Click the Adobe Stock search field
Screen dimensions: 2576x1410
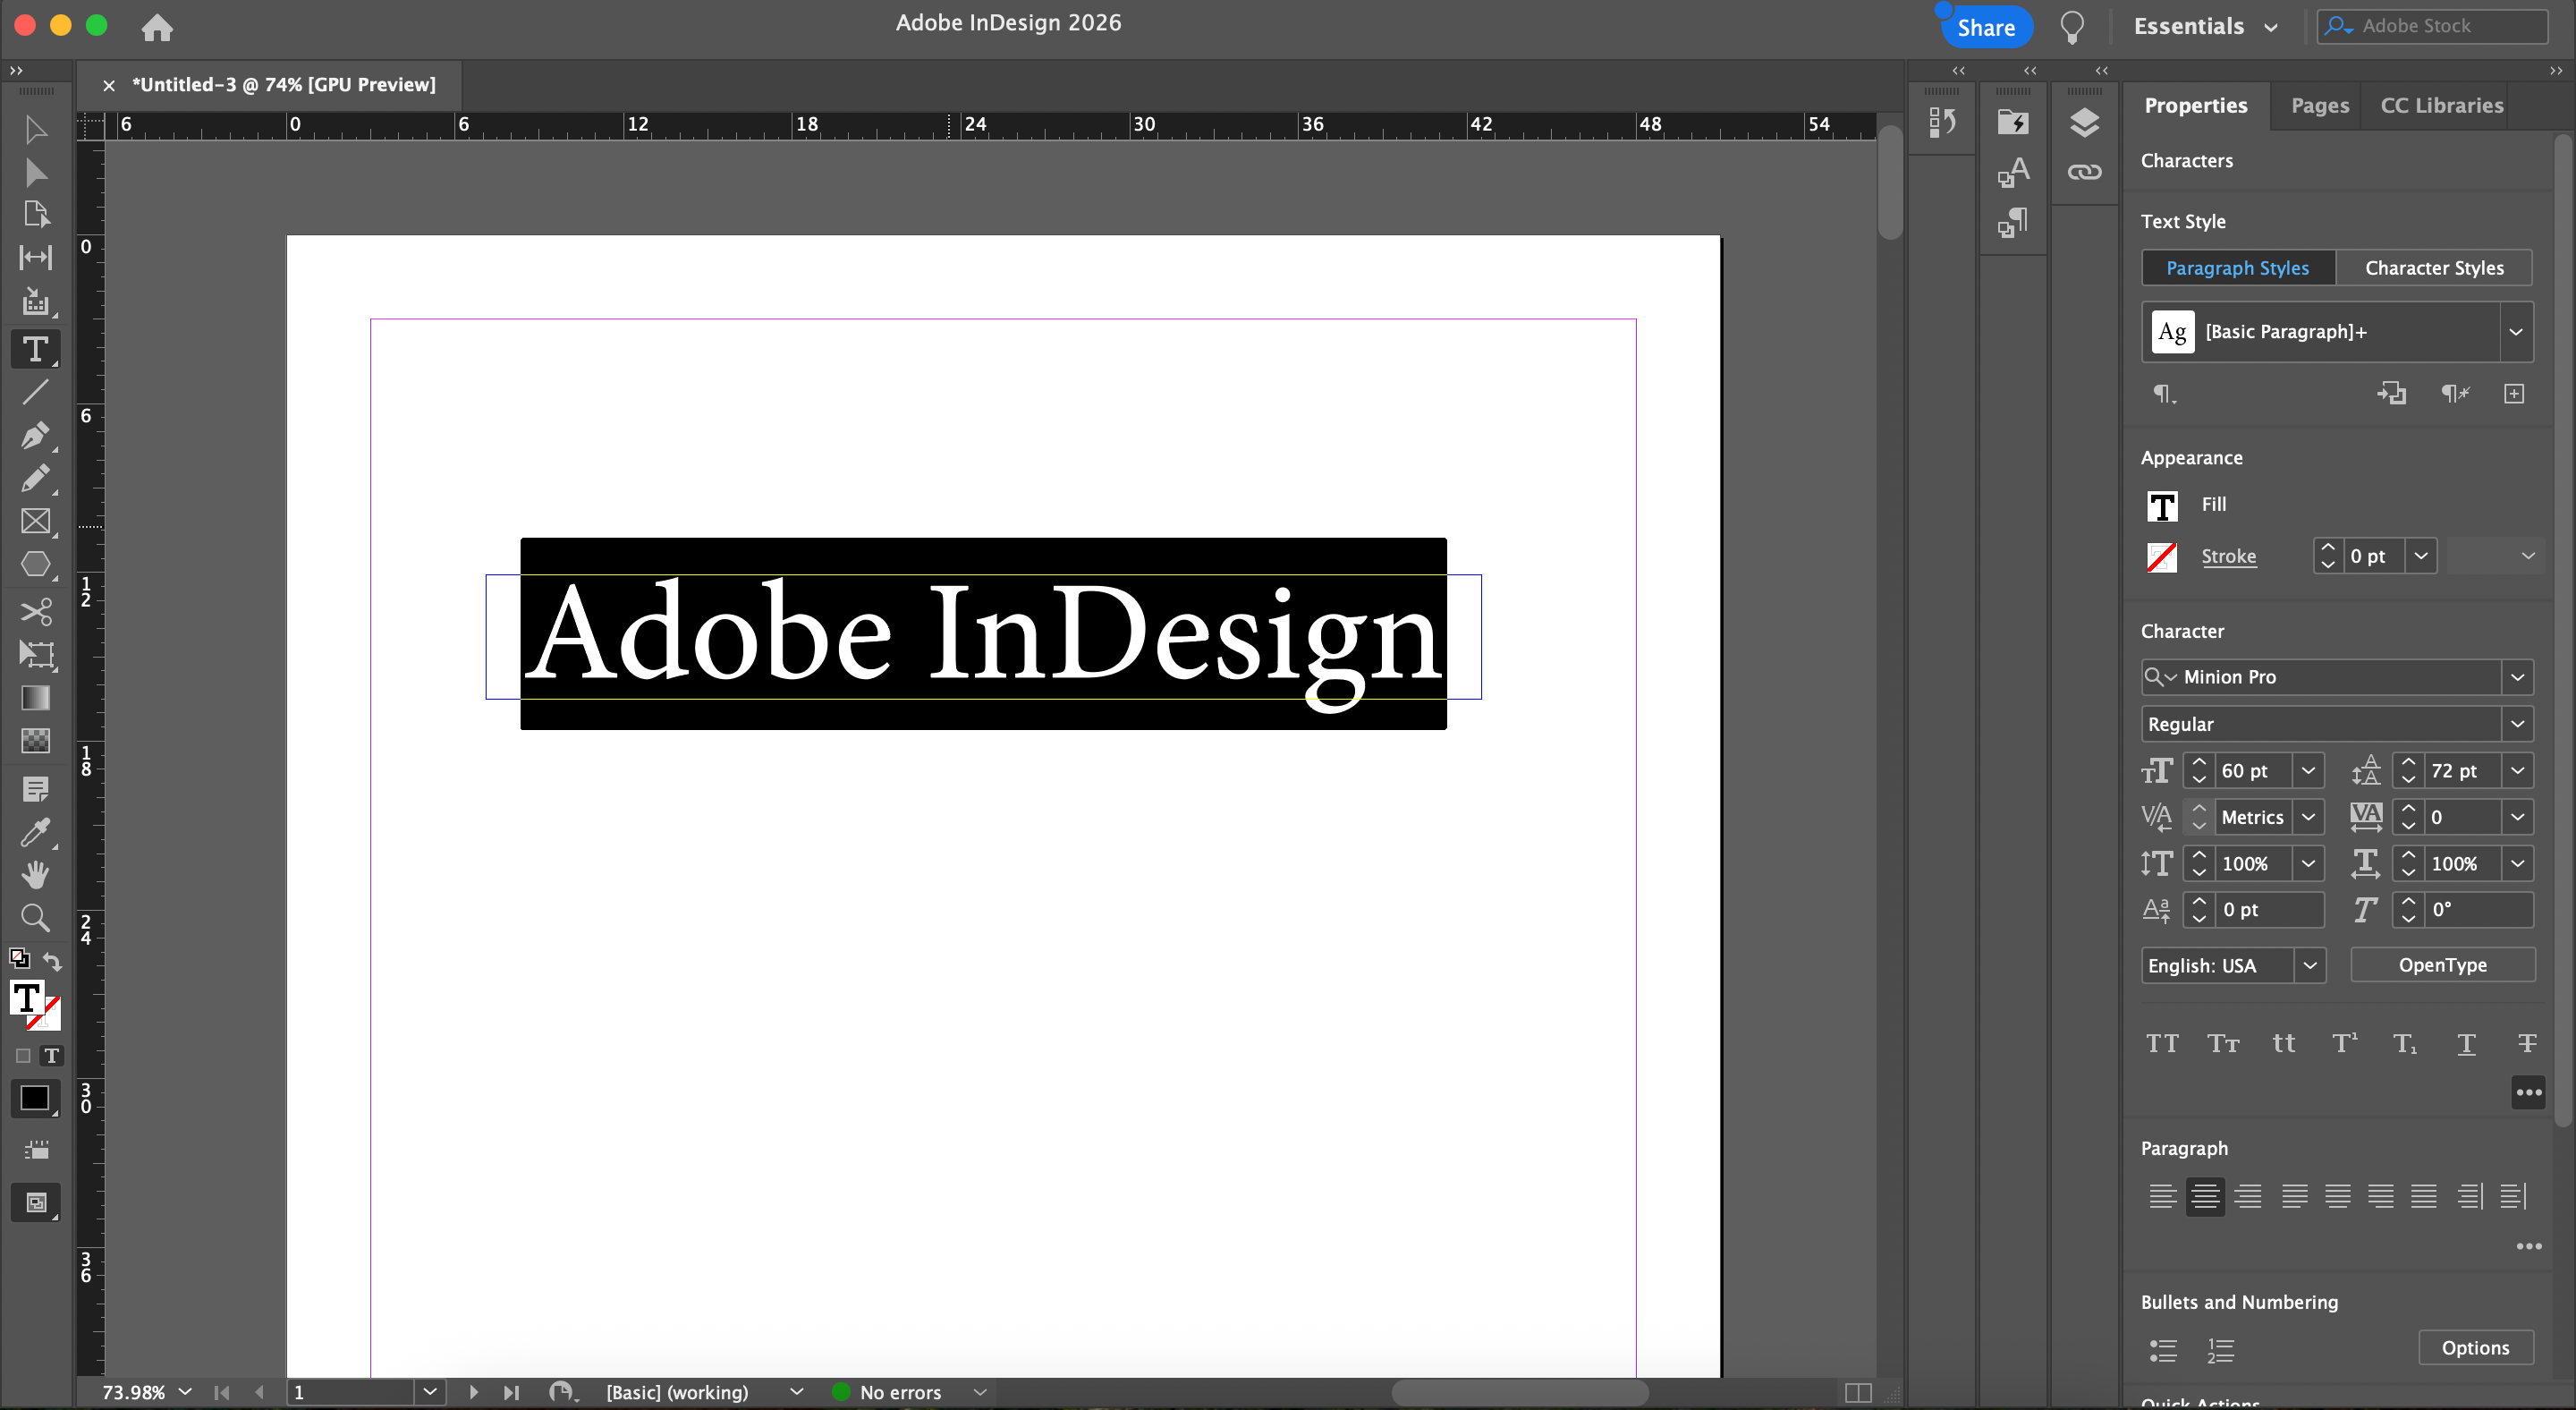pyautogui.click(x=2440, y=26)
